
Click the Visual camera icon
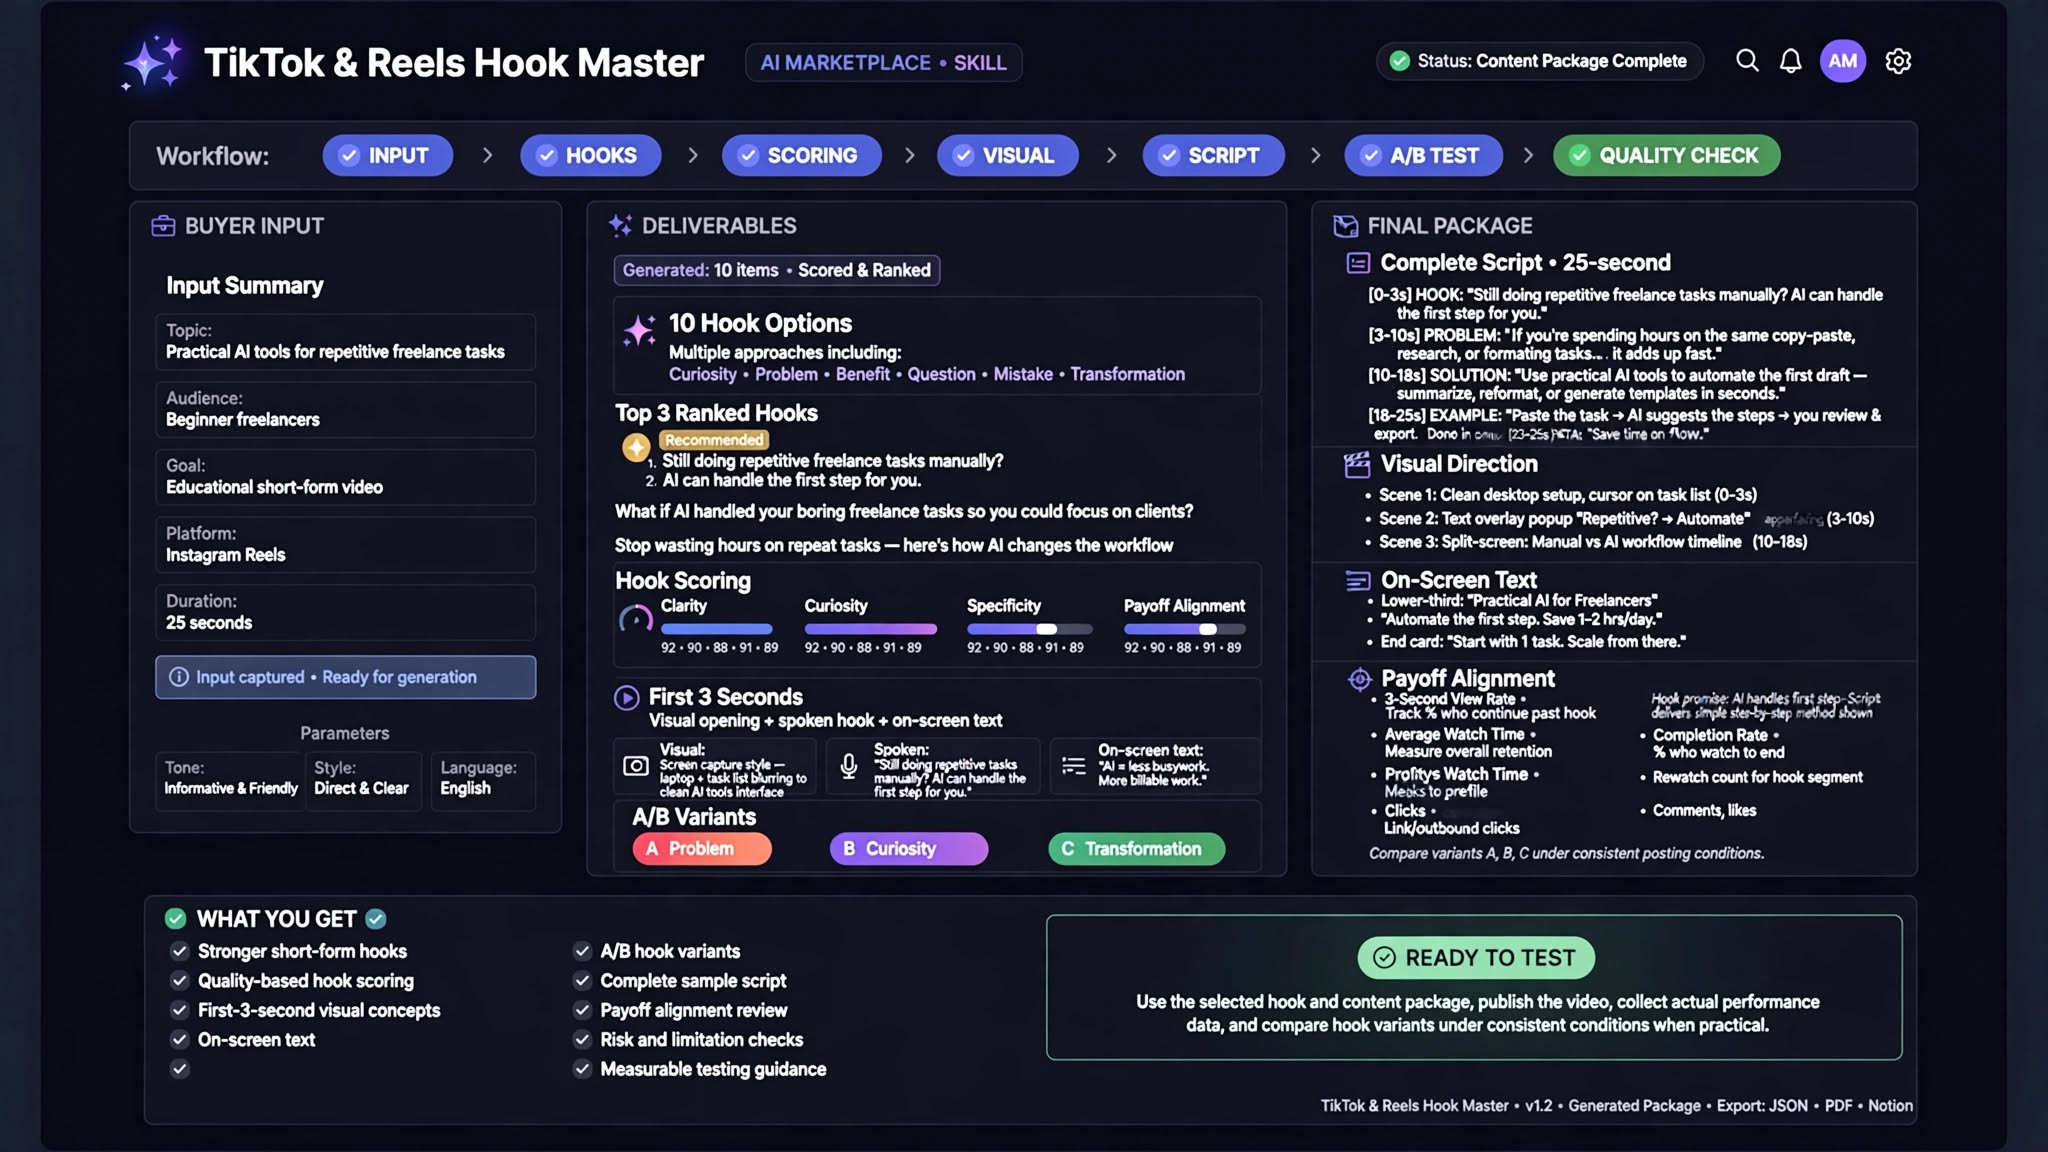tap(635, 766)
